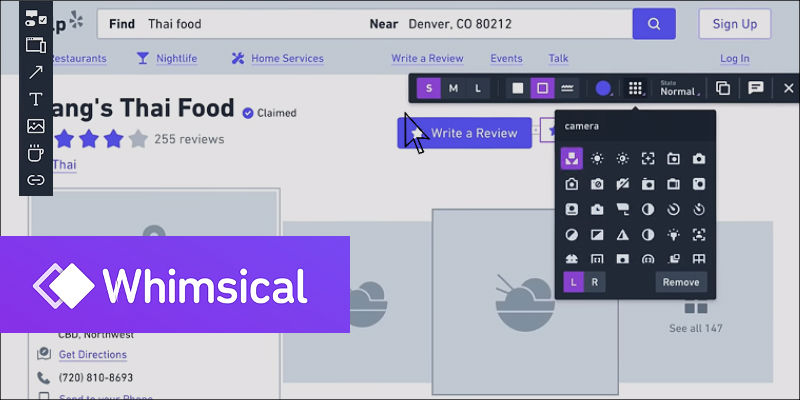Viewport: 800px width, 400px height.
Task: Switch to the outlined button style
Action: tap(542, 88)
